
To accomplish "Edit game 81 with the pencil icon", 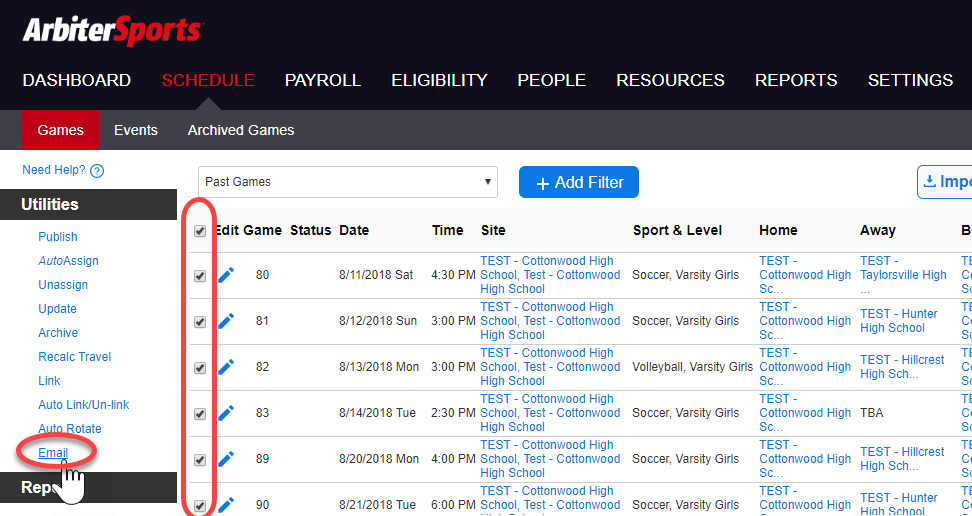I will tap(226, 321).
